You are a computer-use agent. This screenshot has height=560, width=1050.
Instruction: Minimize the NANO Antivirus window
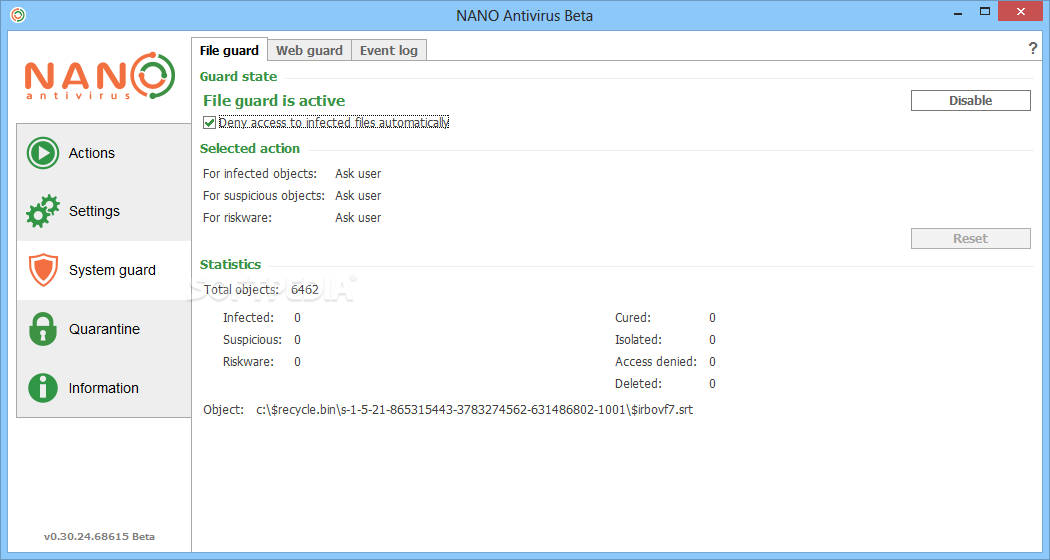pos(956,11)
